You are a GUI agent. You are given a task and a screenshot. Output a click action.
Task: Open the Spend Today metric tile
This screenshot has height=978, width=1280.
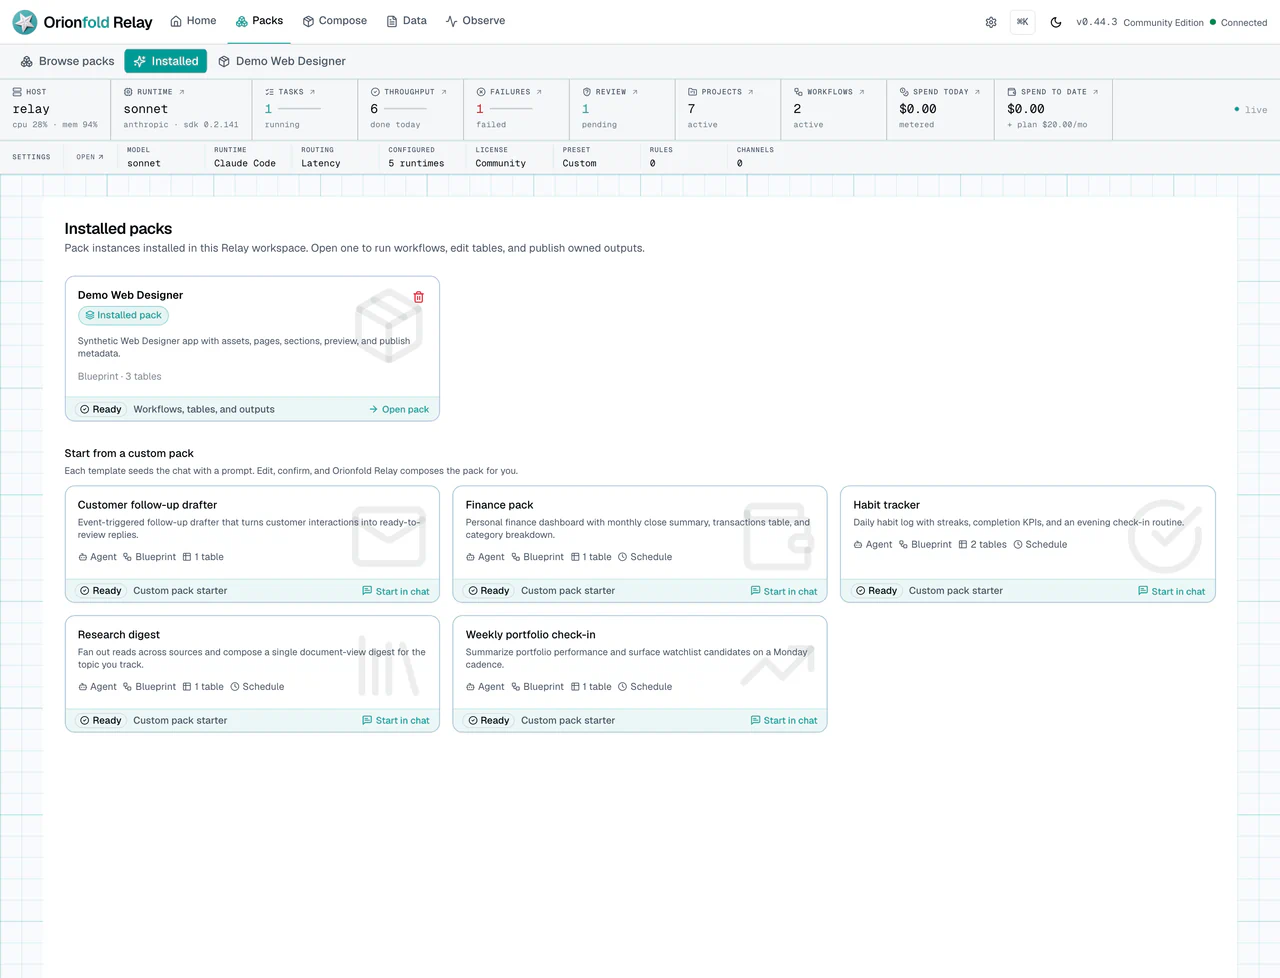tap(939, 109)
